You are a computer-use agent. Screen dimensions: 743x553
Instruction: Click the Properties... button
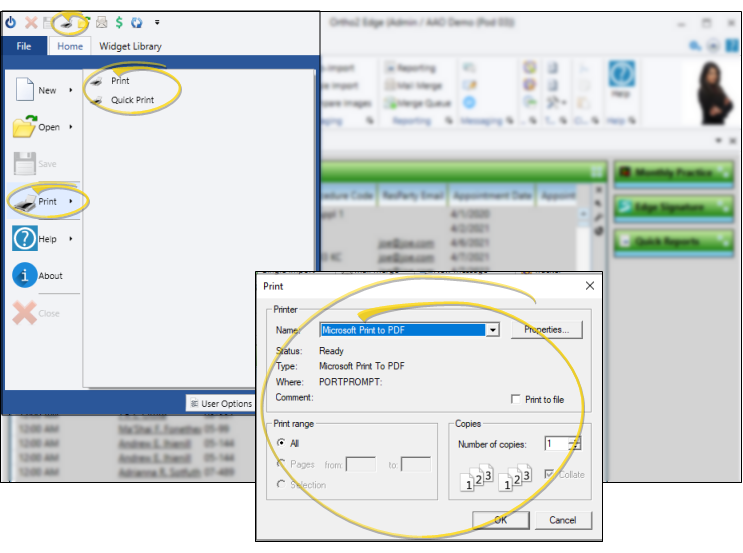[x=546, y=329]
